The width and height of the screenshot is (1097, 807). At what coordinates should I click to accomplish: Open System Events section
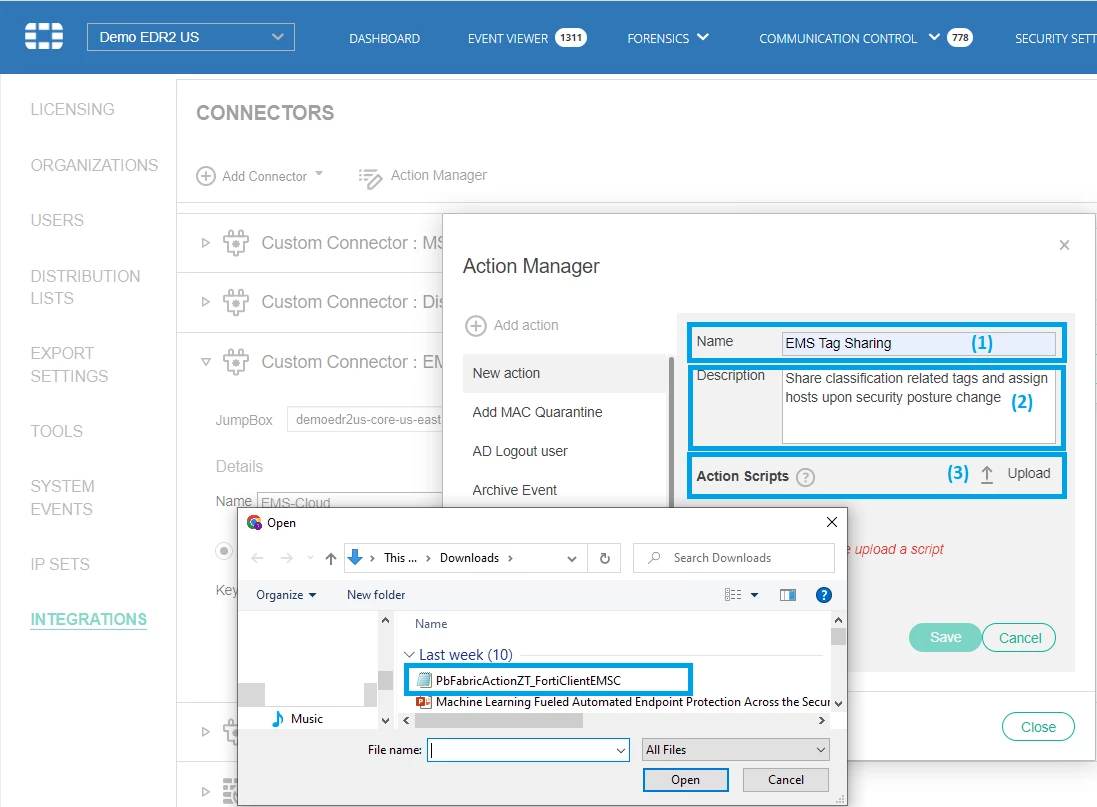[x=62, y=498]
